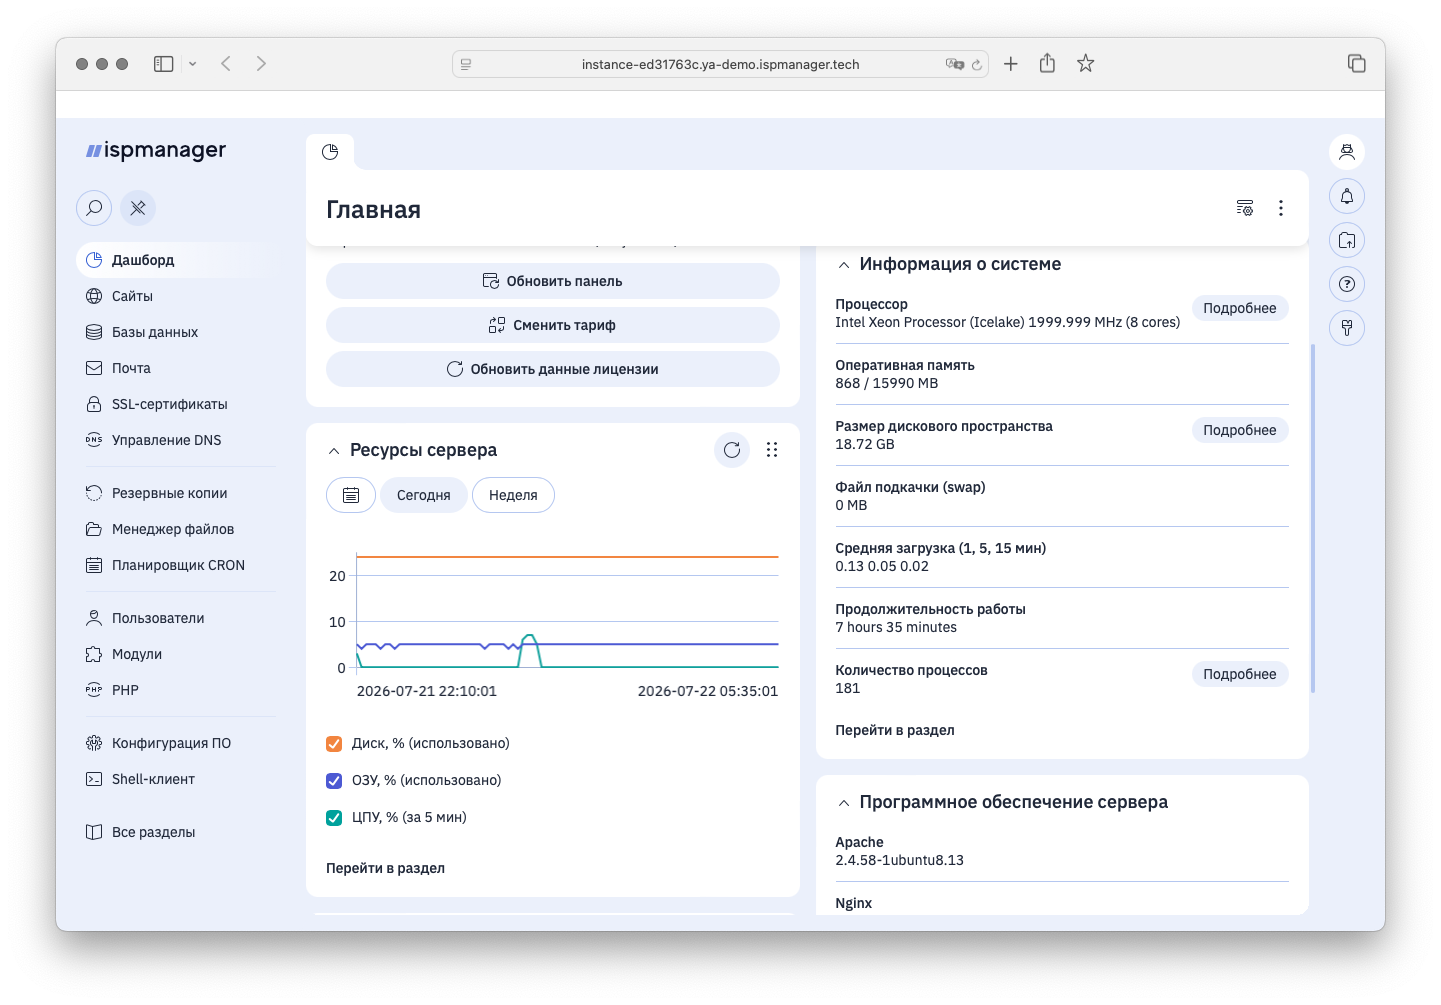Open dashboard settings filter icon
Image resolution: width=1441 pixels, height=1005 pixels.
[1245, 208]
